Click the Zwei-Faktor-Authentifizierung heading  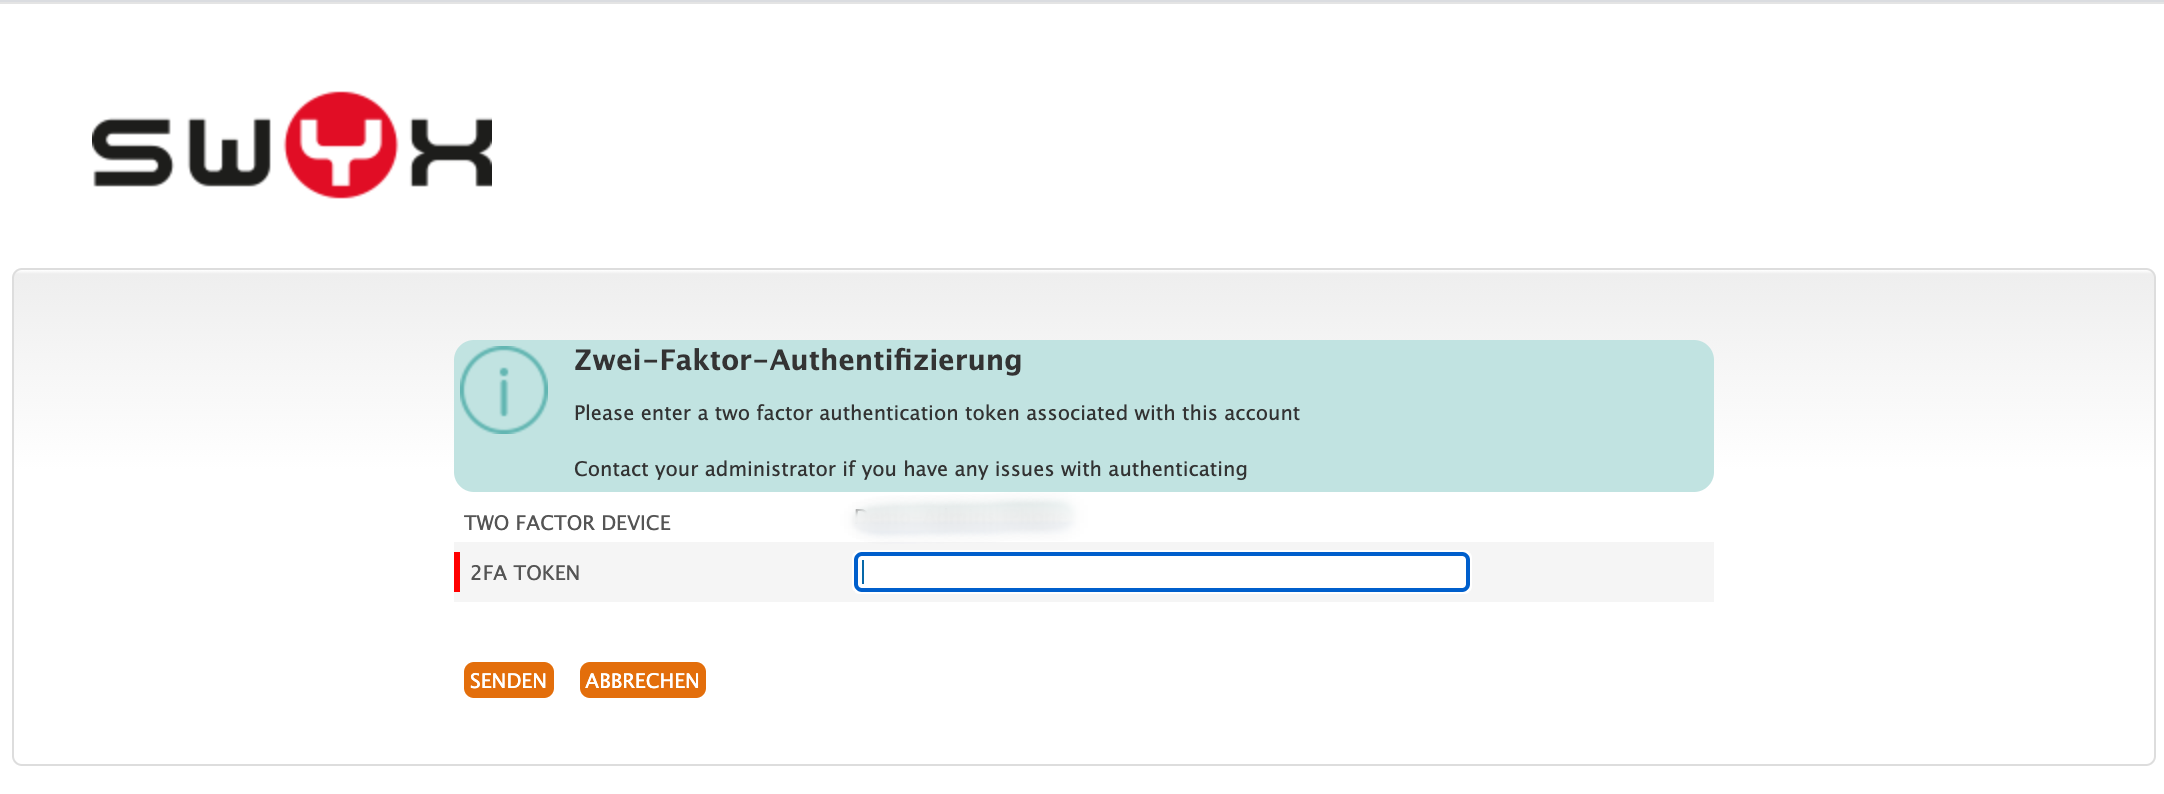click(798, 360)
